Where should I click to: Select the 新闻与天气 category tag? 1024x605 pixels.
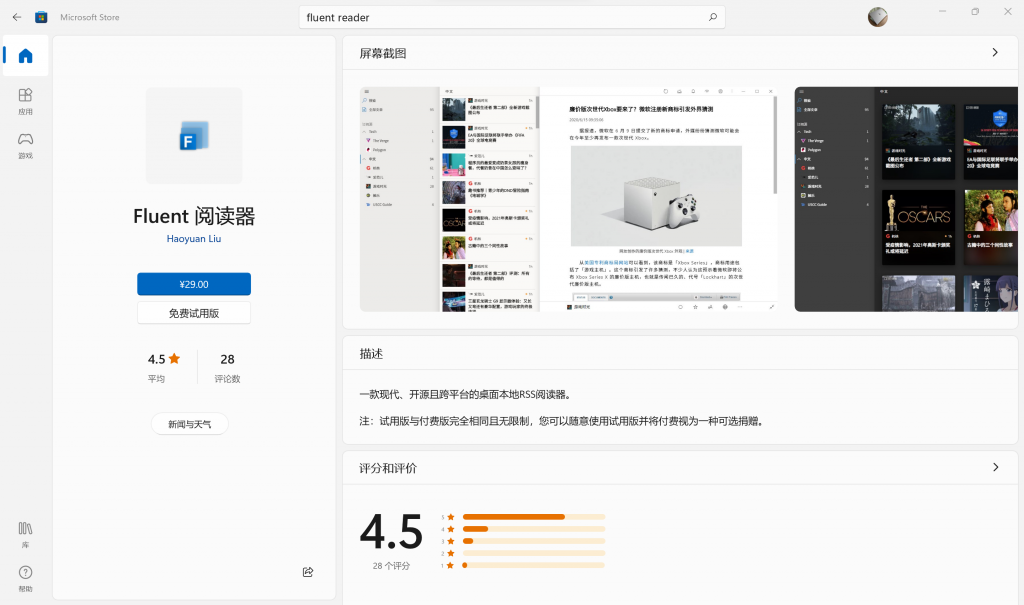[189, 424]
